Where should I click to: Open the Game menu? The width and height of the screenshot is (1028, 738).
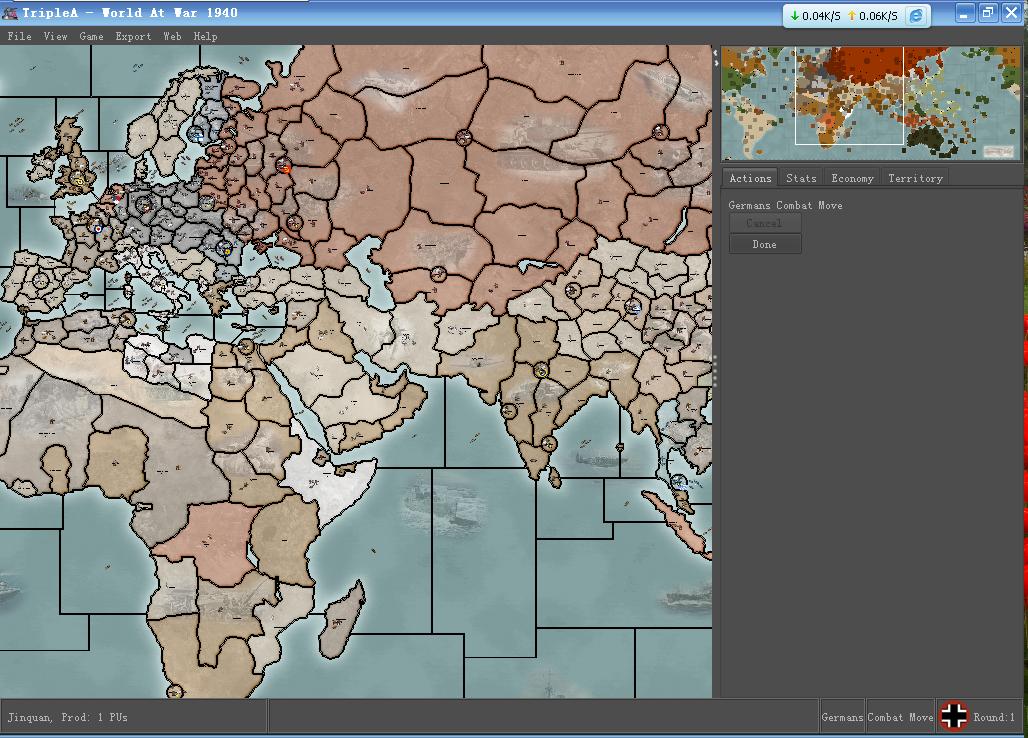[x=91, y=37]
